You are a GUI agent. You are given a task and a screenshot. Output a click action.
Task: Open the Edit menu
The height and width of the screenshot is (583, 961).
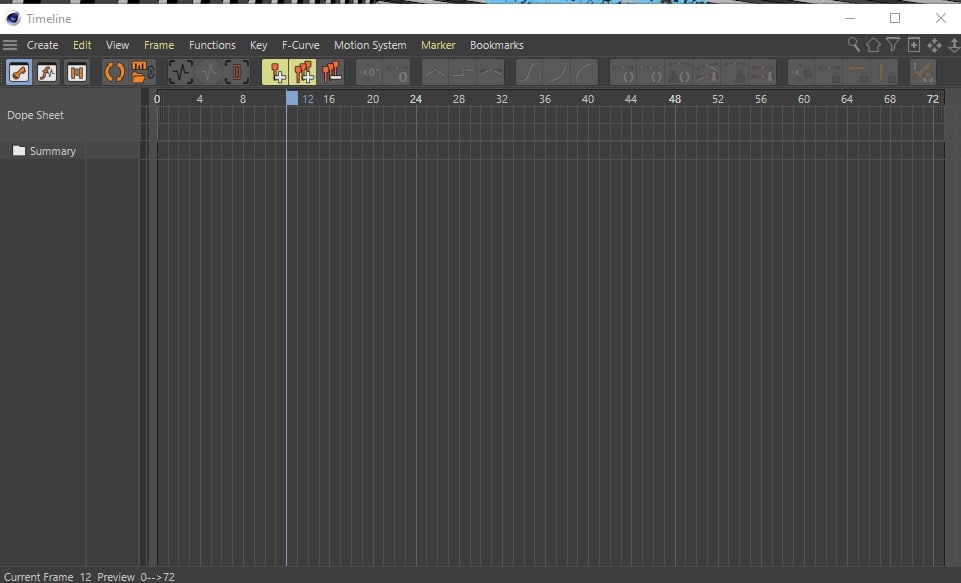(x=82, y=45)
